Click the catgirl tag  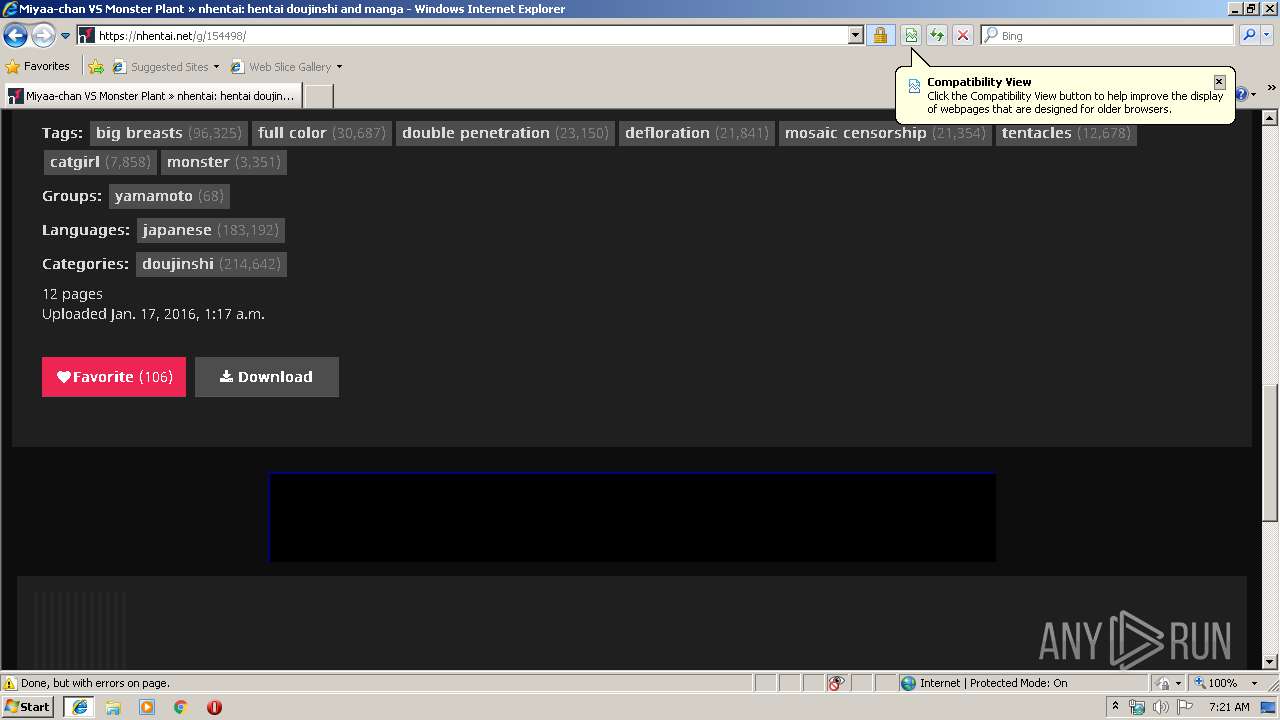point(100,162)
